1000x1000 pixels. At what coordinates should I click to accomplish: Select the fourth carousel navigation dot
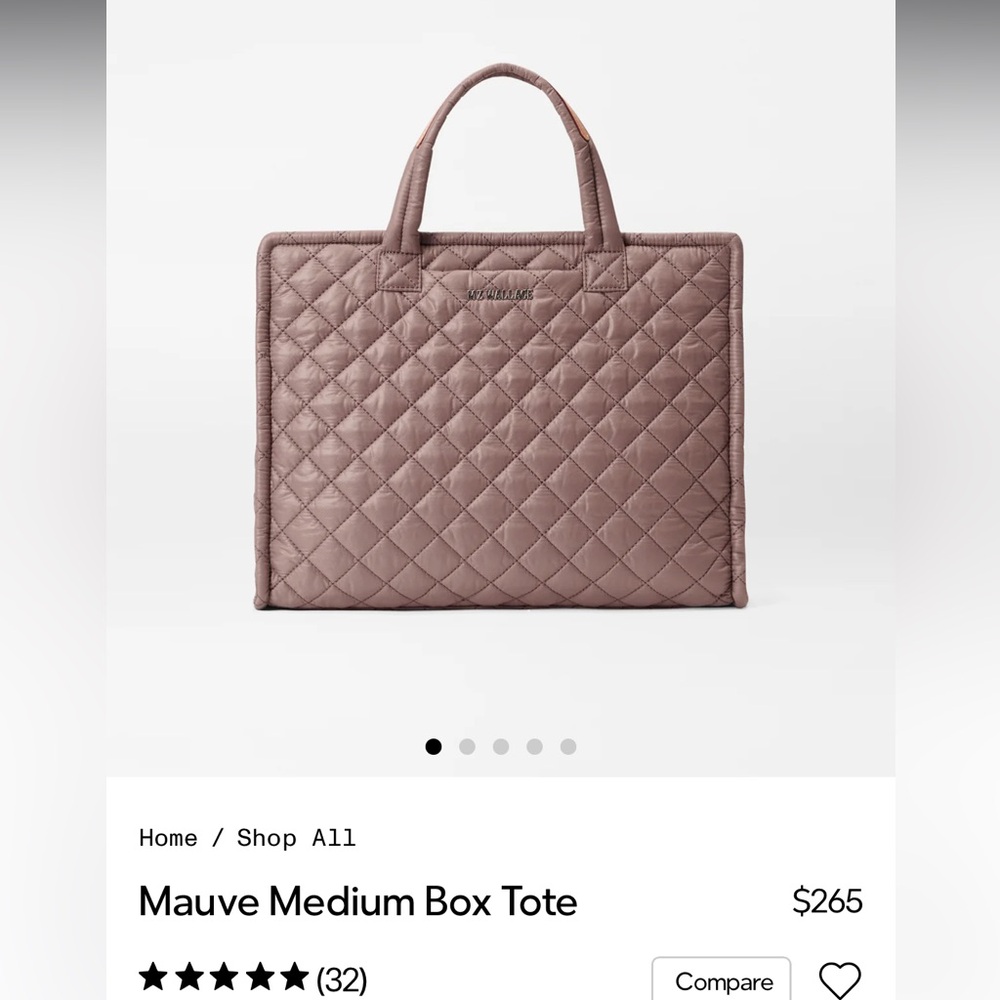(x=534, y=745)
